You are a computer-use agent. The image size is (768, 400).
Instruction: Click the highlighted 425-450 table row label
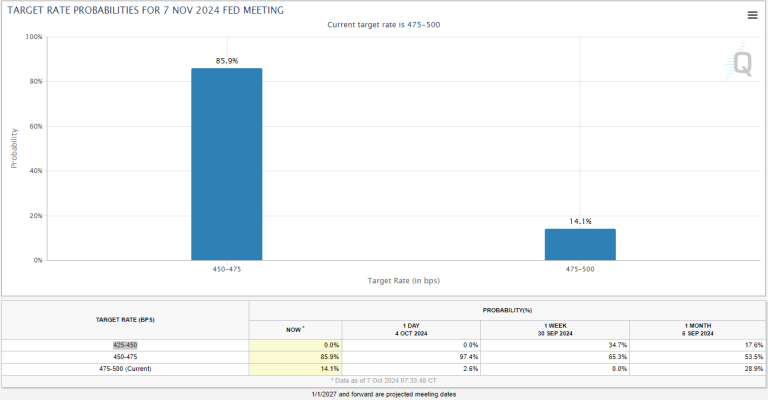click(x=125, y=345)
